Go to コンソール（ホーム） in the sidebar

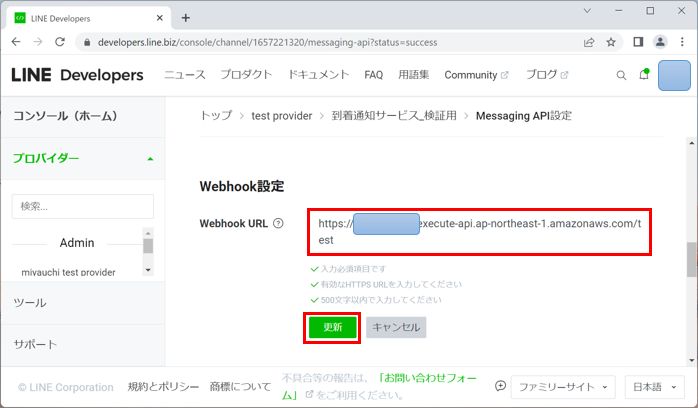65,116
